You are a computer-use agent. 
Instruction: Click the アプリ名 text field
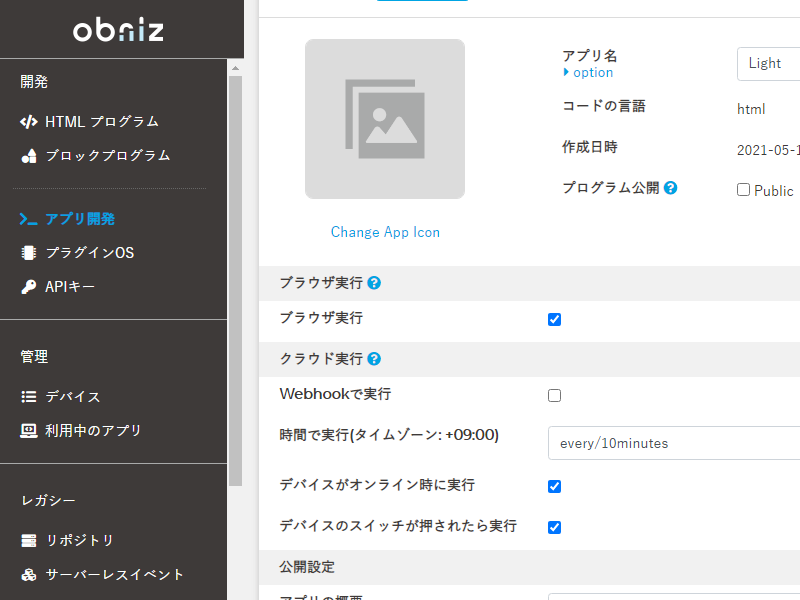coord(769,63)
